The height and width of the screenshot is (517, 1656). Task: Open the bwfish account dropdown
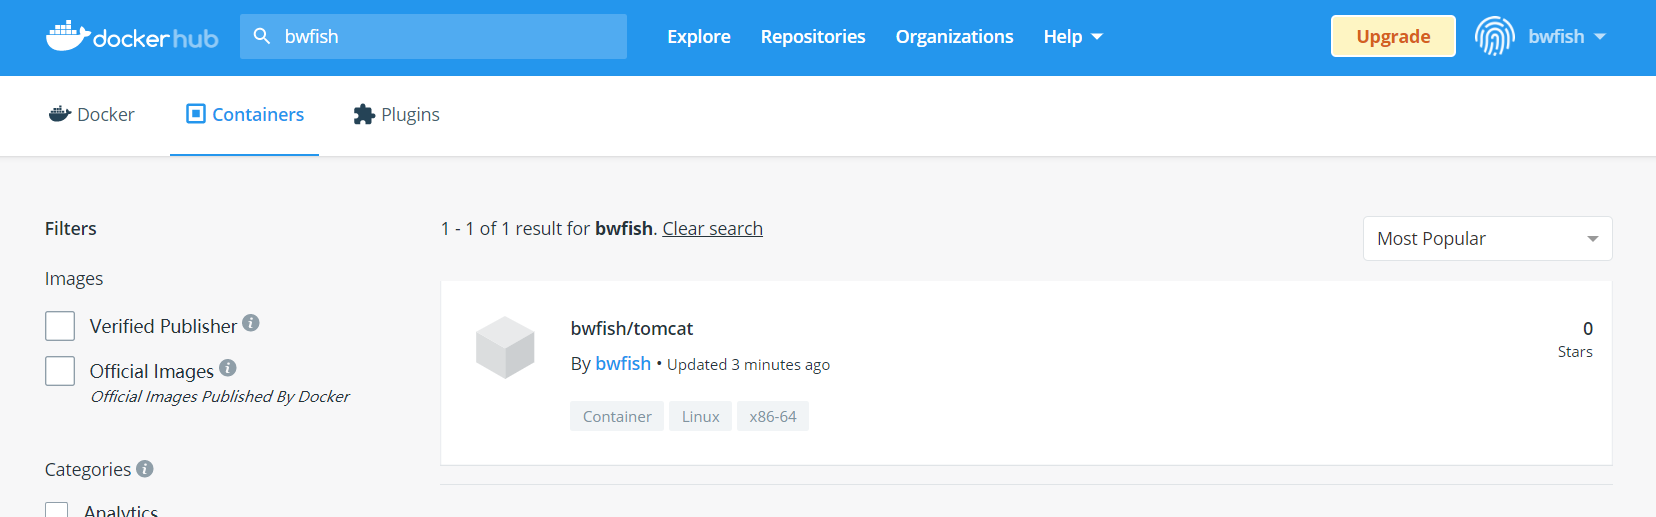pos(1566,37)
